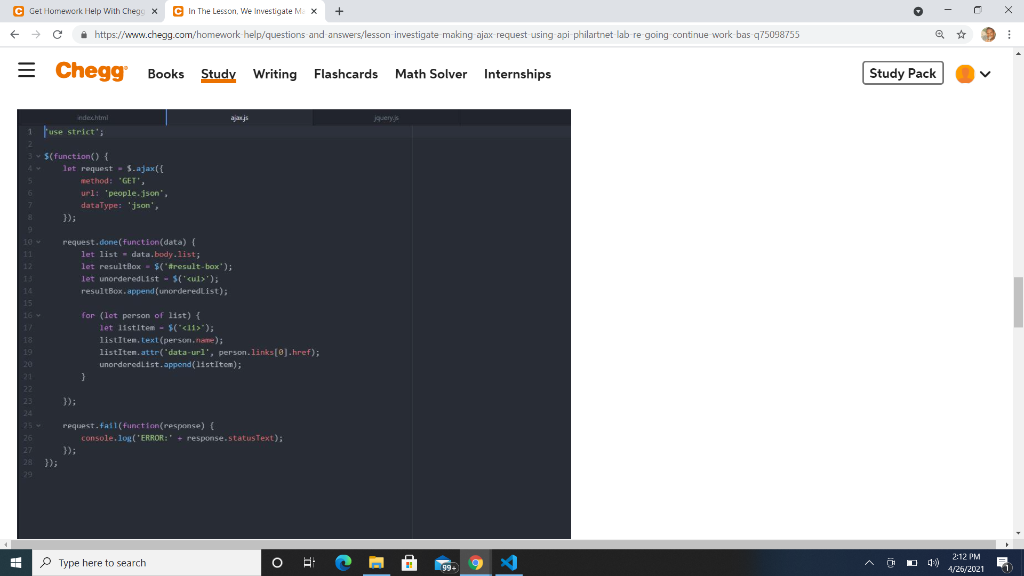Open the Chegg hamburger menu
The width and height of the screenshot is (1024, 576).
click(27, 72)
